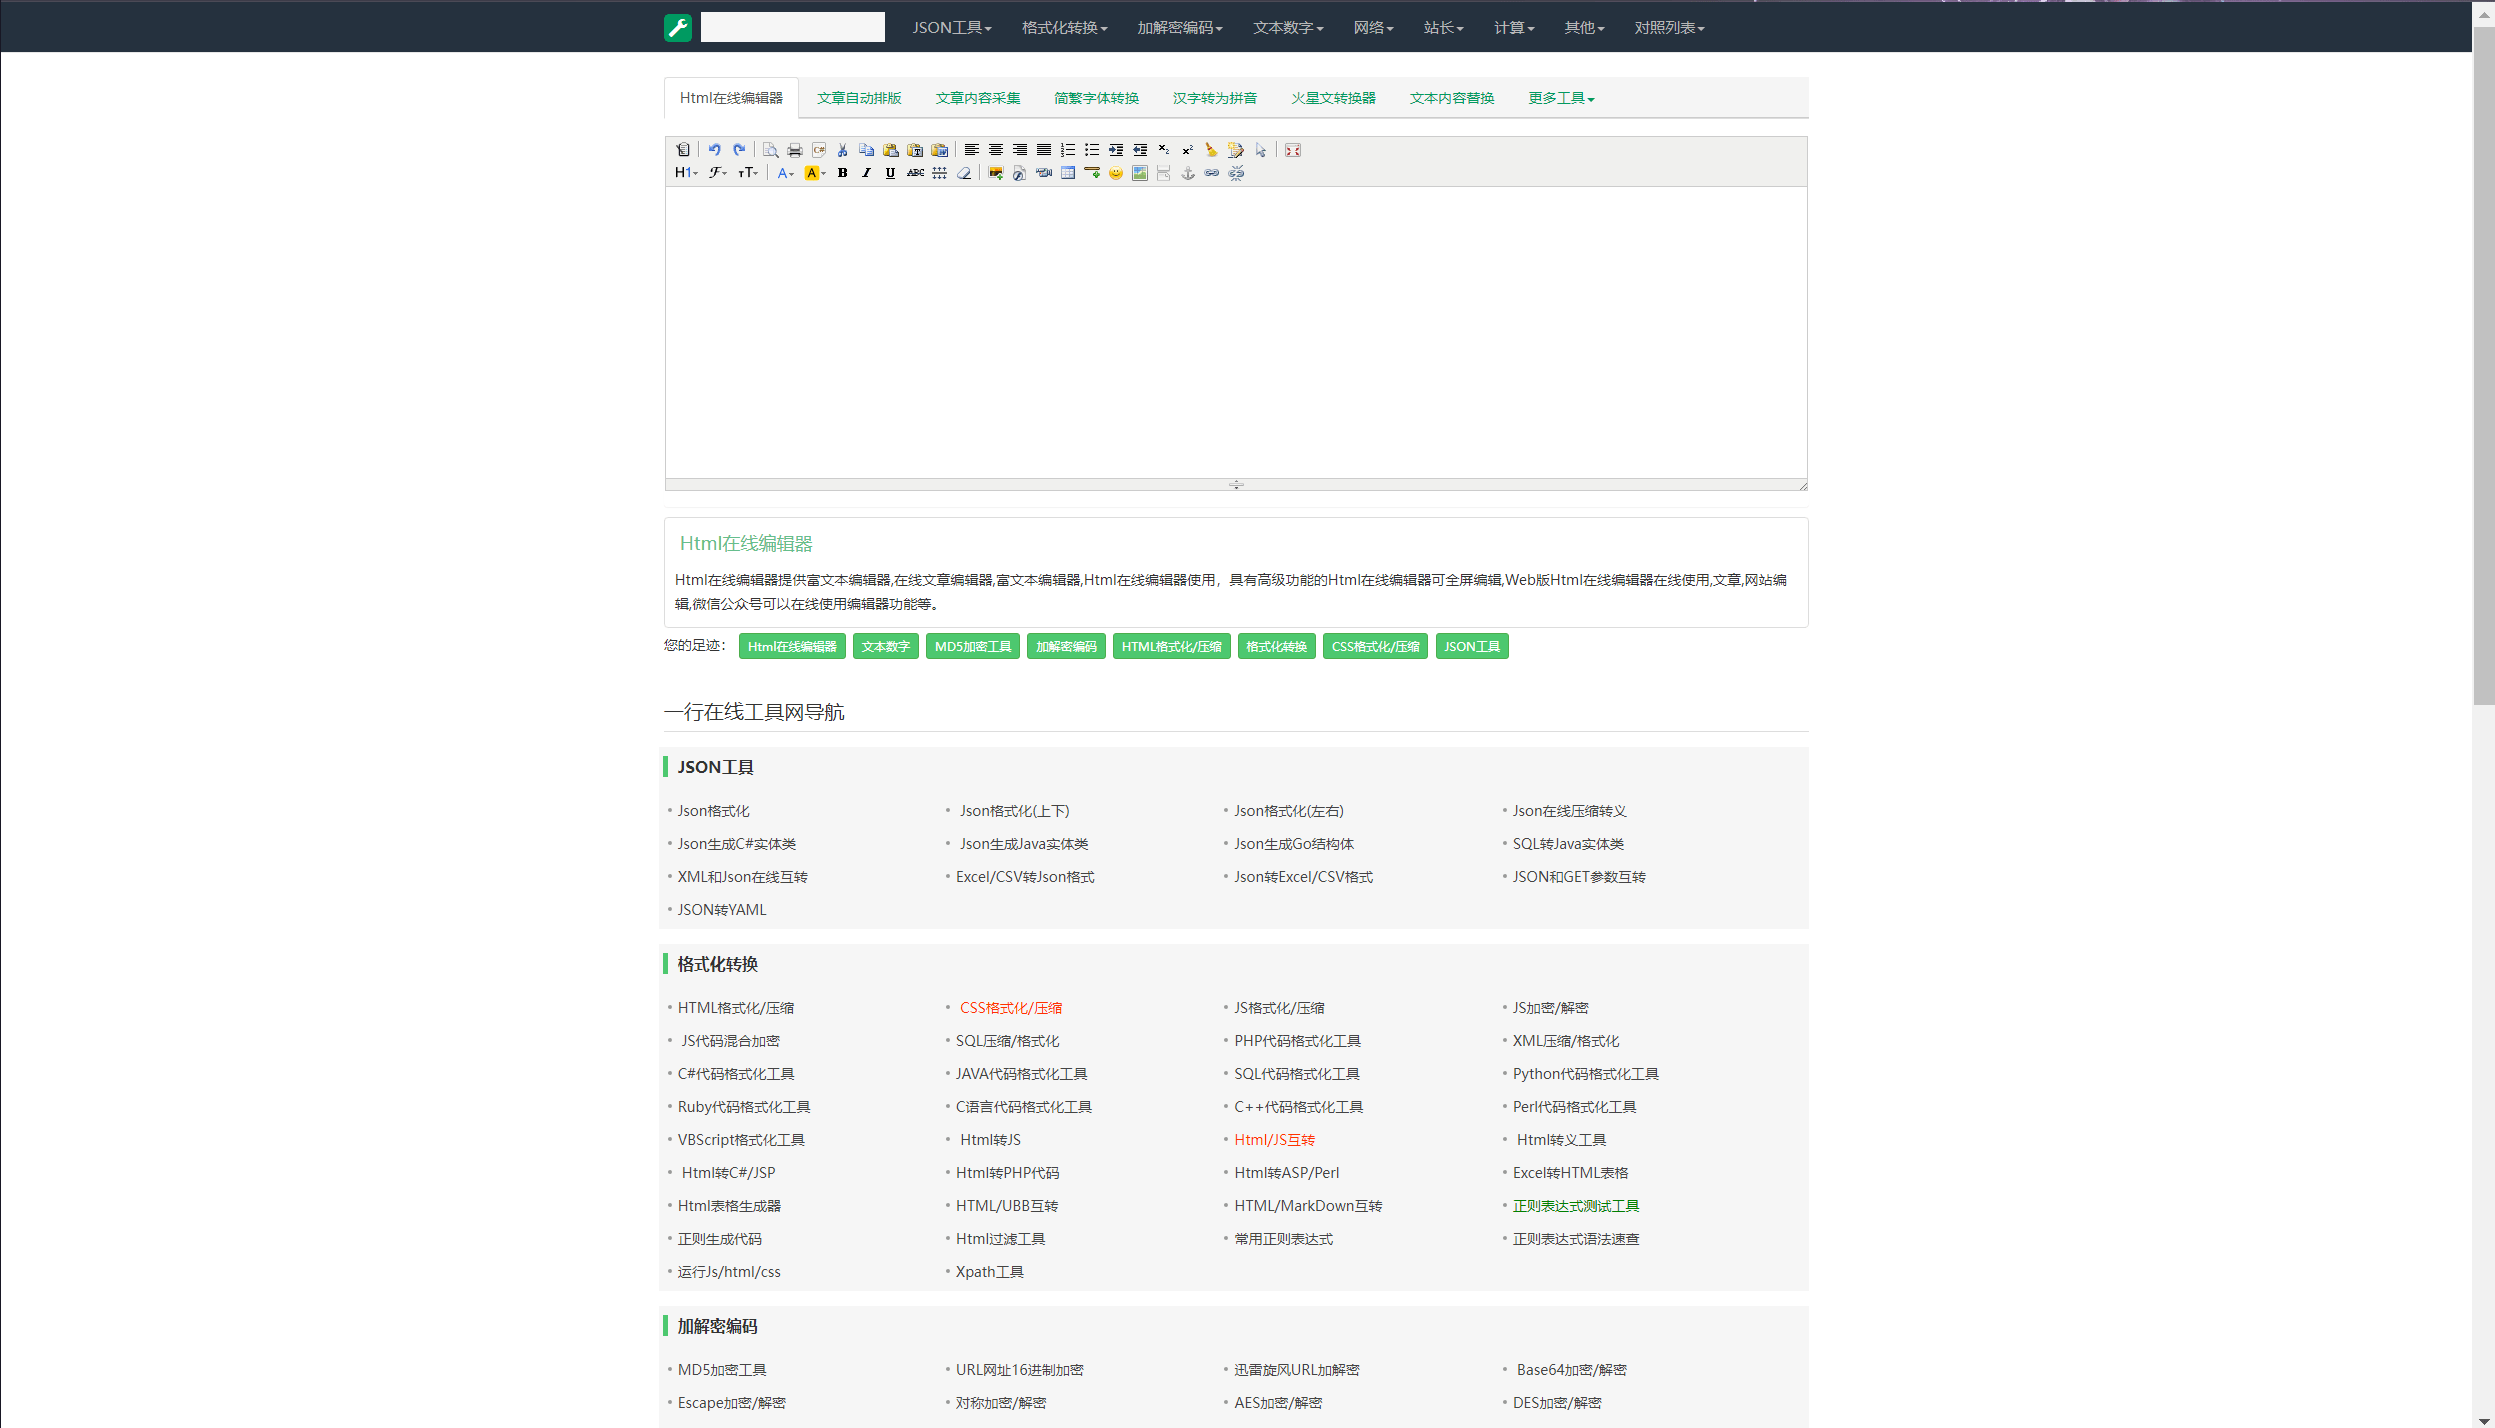Viewport: 2495px width, 1428px height.
Task: Click the MD5加密工具 footprint button
Action: 973,647
